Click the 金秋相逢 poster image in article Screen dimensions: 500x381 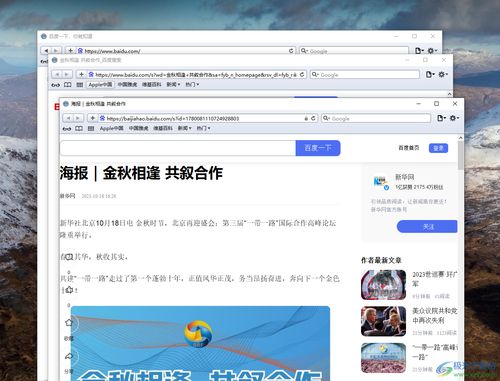point(200,343)
